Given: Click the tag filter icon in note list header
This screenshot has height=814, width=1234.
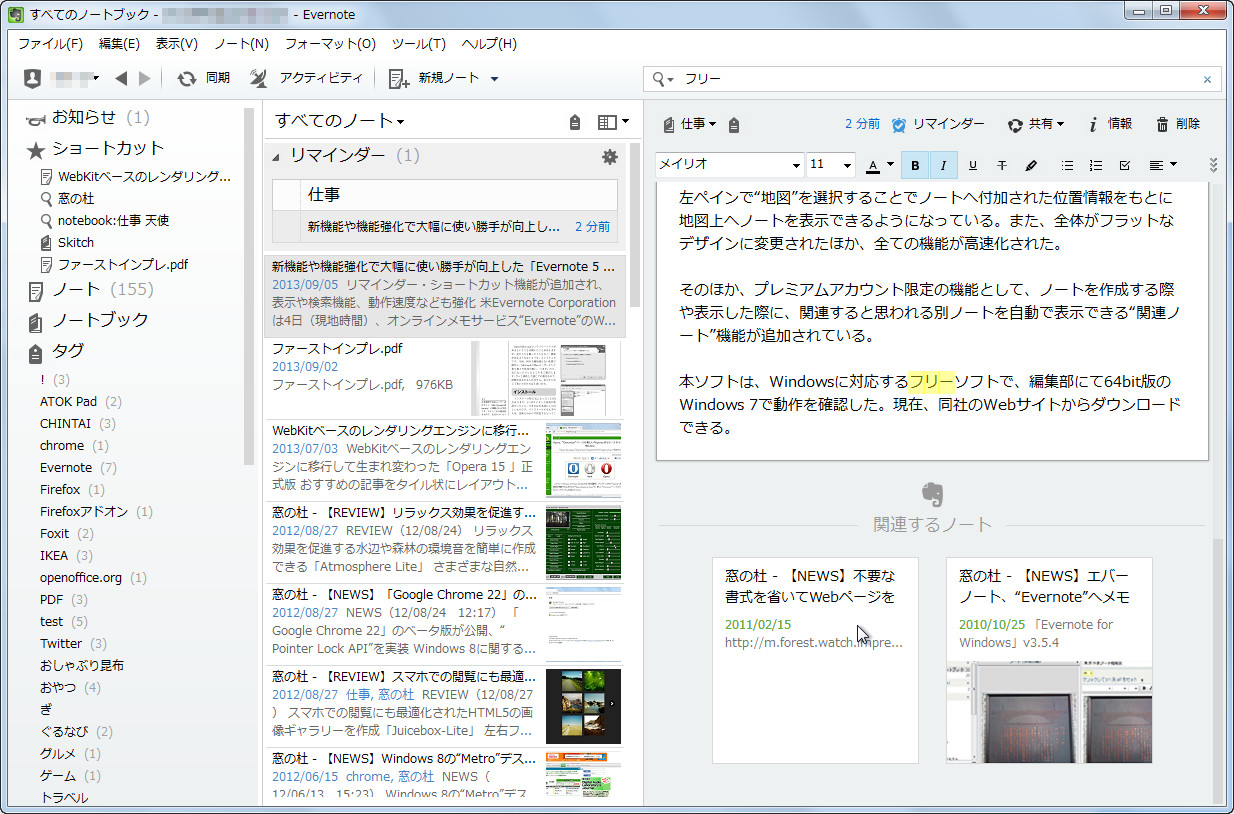Looking at the screenshot, I should 575,122.
